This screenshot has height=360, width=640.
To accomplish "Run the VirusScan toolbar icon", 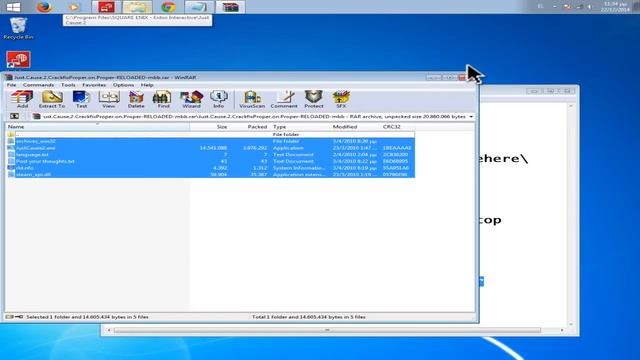I will pyautogui.click(x=252, y=99).
